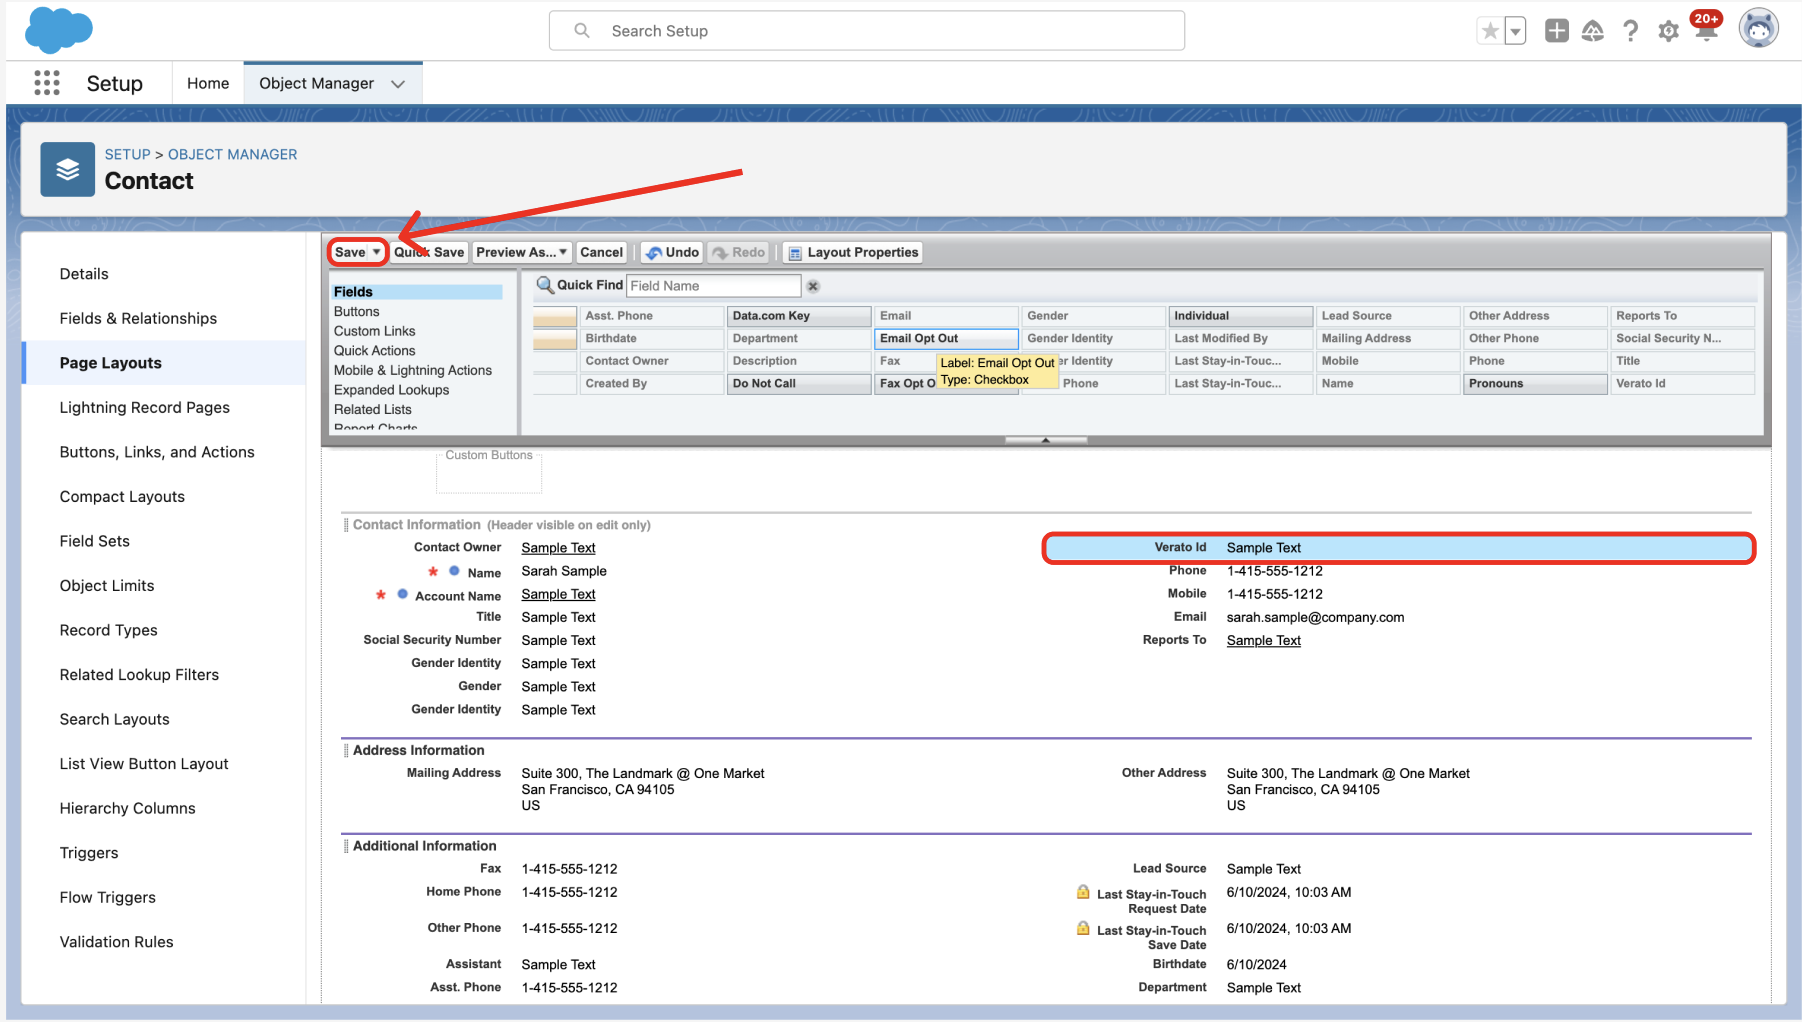The image size is (1802, 1022).
Task: Open Buttons, Links, and Actions
Action: [x=157, y=452]
